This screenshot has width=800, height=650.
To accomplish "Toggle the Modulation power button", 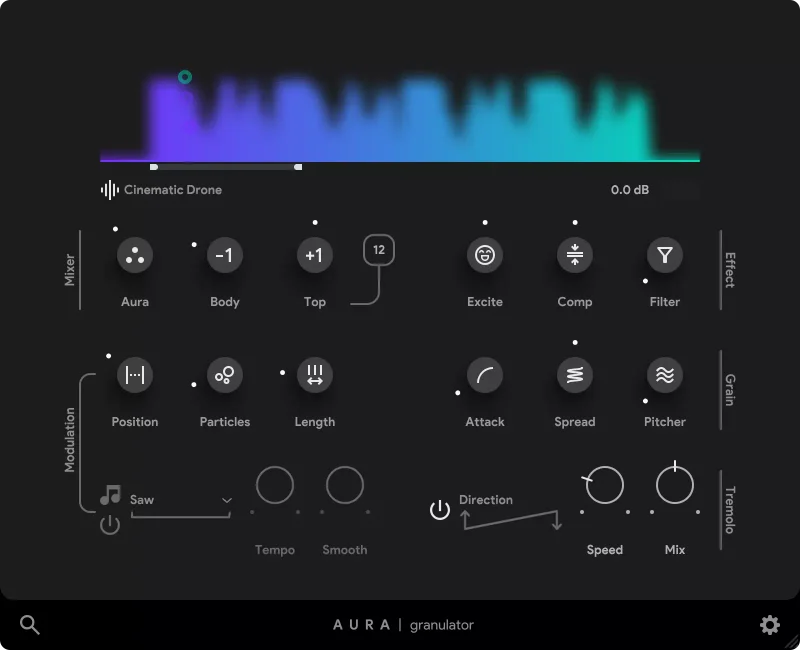I will click(x=110, y=524).
